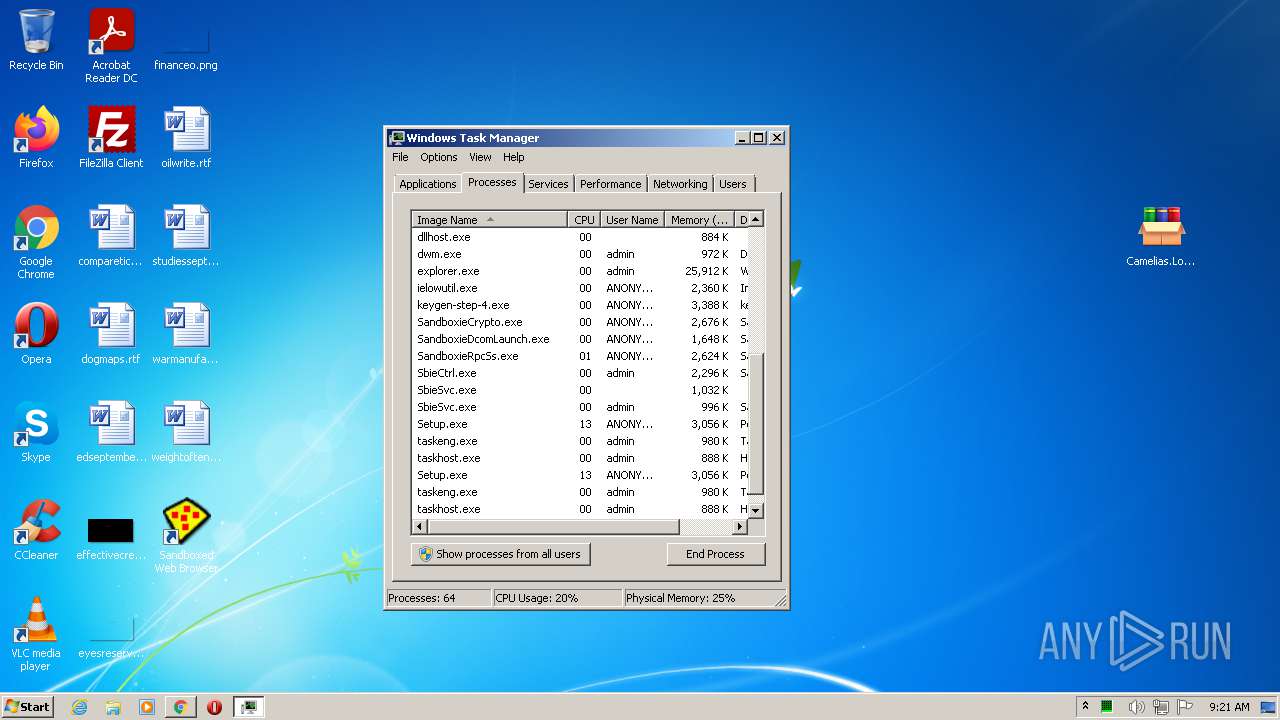Launch Acrobat Reader DC from desktop
Viewport: 1280px width, 720px height.
click(x=111, y=46)
